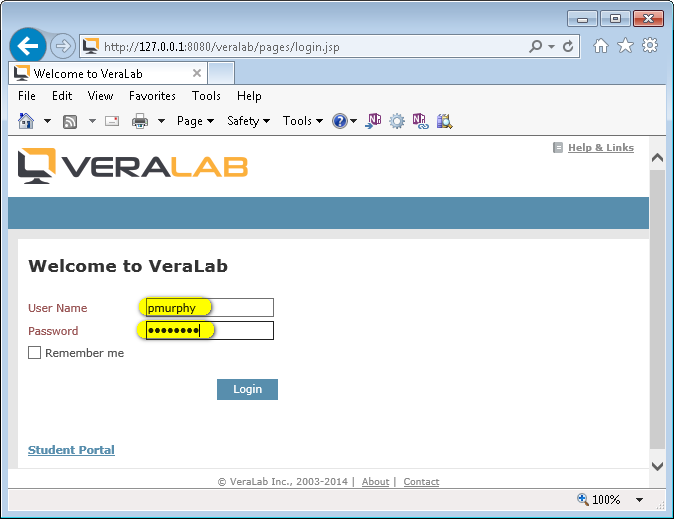This screenshot has width=674, height=519.
Task: Click the RSS feeds icon
Action: (70, 122)
